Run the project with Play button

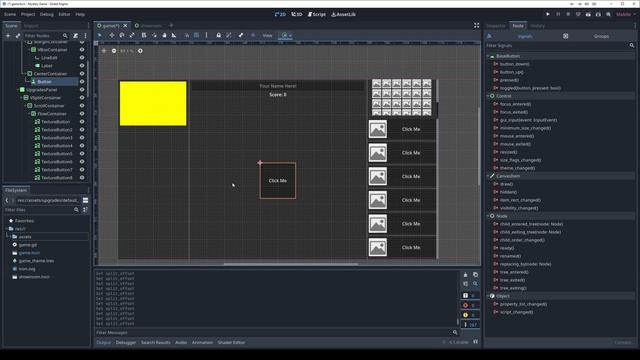click(548, 14)
